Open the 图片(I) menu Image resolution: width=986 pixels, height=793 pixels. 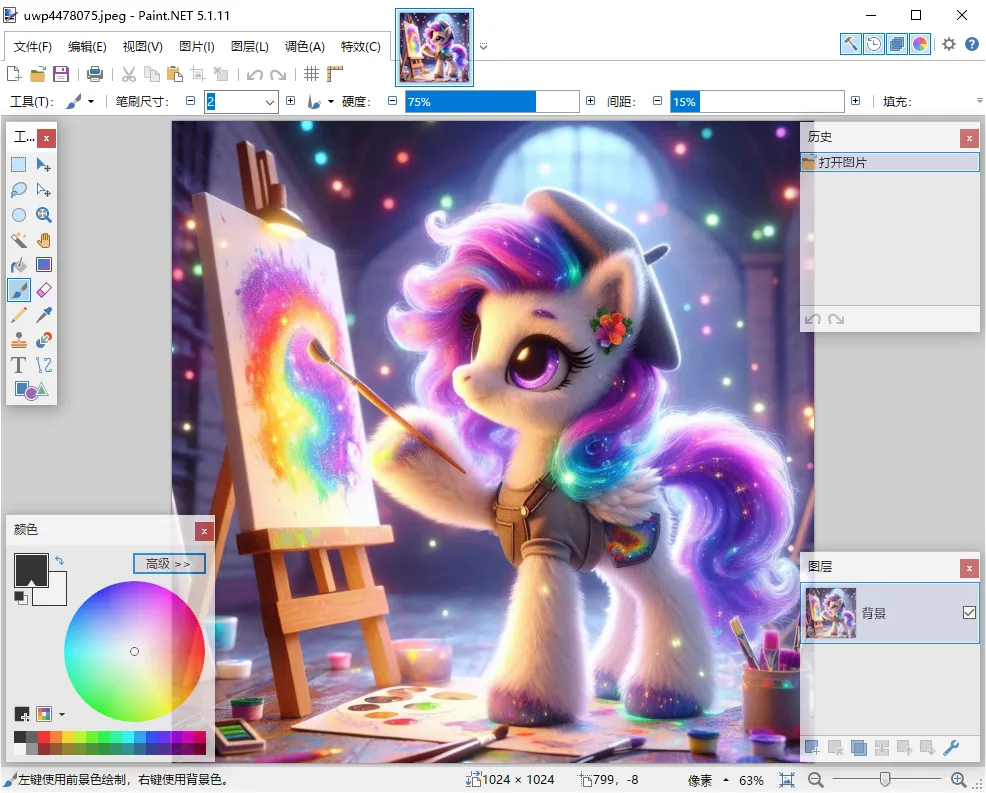(197, 47)
